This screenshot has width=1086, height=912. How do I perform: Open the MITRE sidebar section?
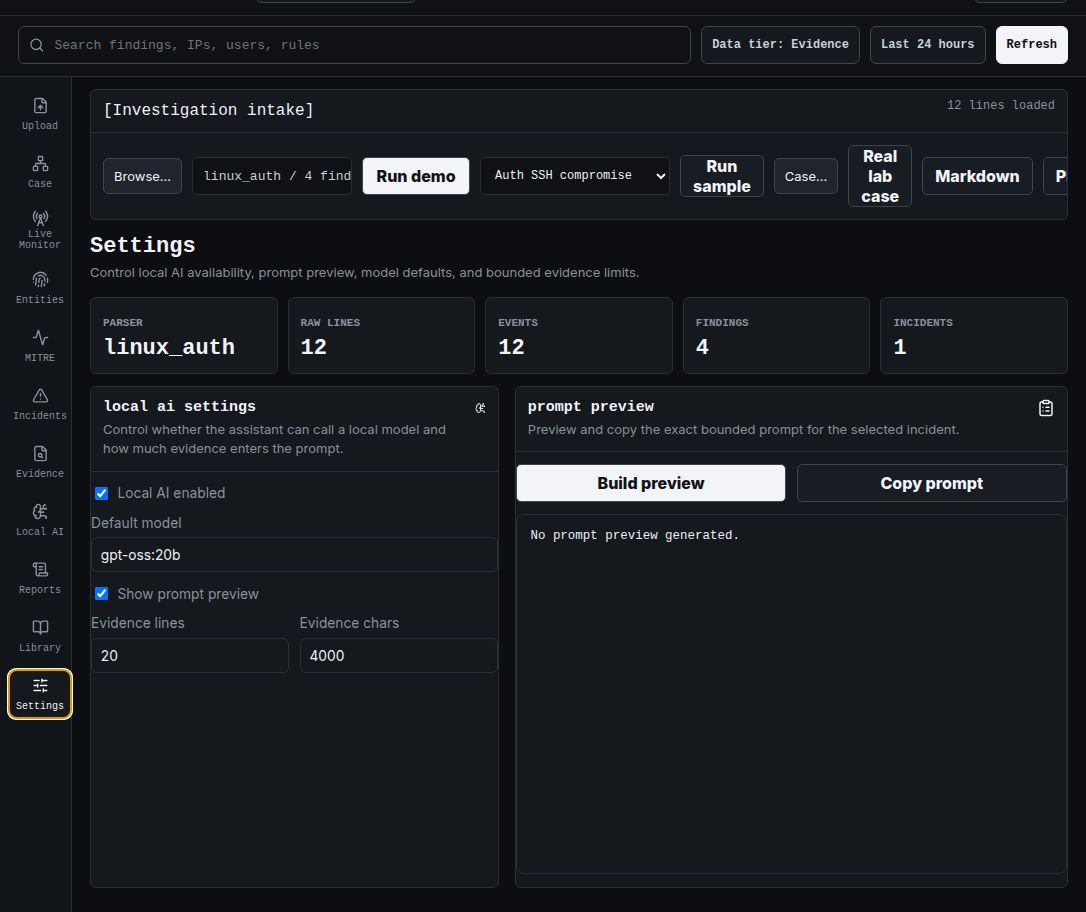pos(39,346)
